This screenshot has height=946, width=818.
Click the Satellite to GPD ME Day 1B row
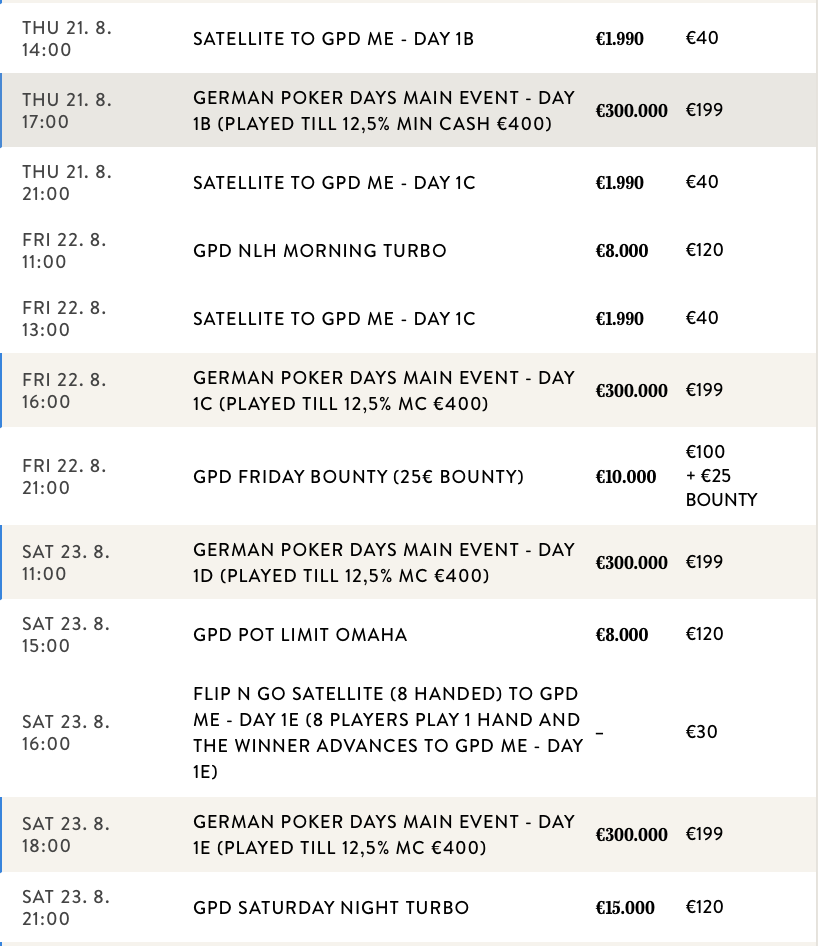coord(333,39)
